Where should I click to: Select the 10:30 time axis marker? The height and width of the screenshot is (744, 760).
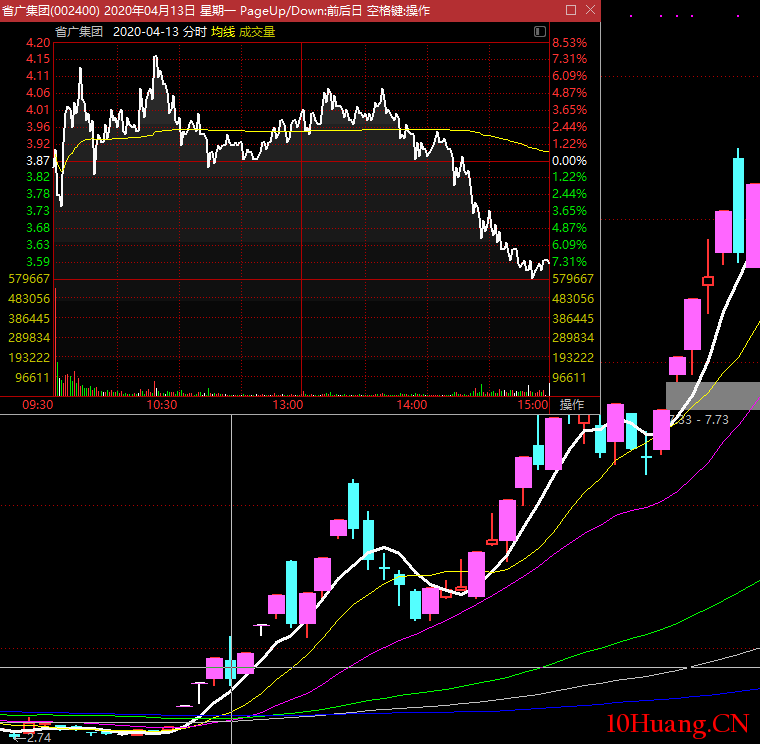[161, 406]
